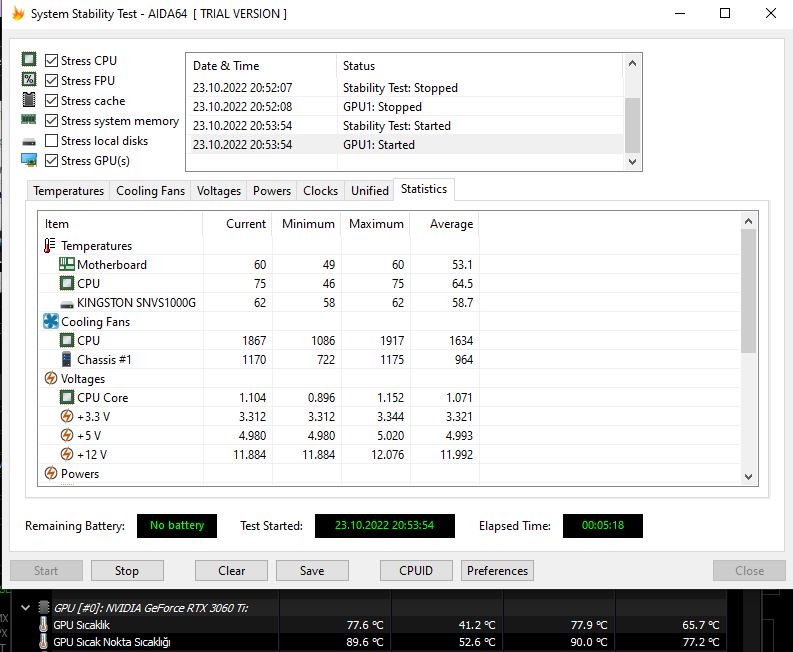This screenshot has width=793, height=652.
Task: Click the GPU Sıcaklık thermometer icon
Action: click(x=43, y=624)
